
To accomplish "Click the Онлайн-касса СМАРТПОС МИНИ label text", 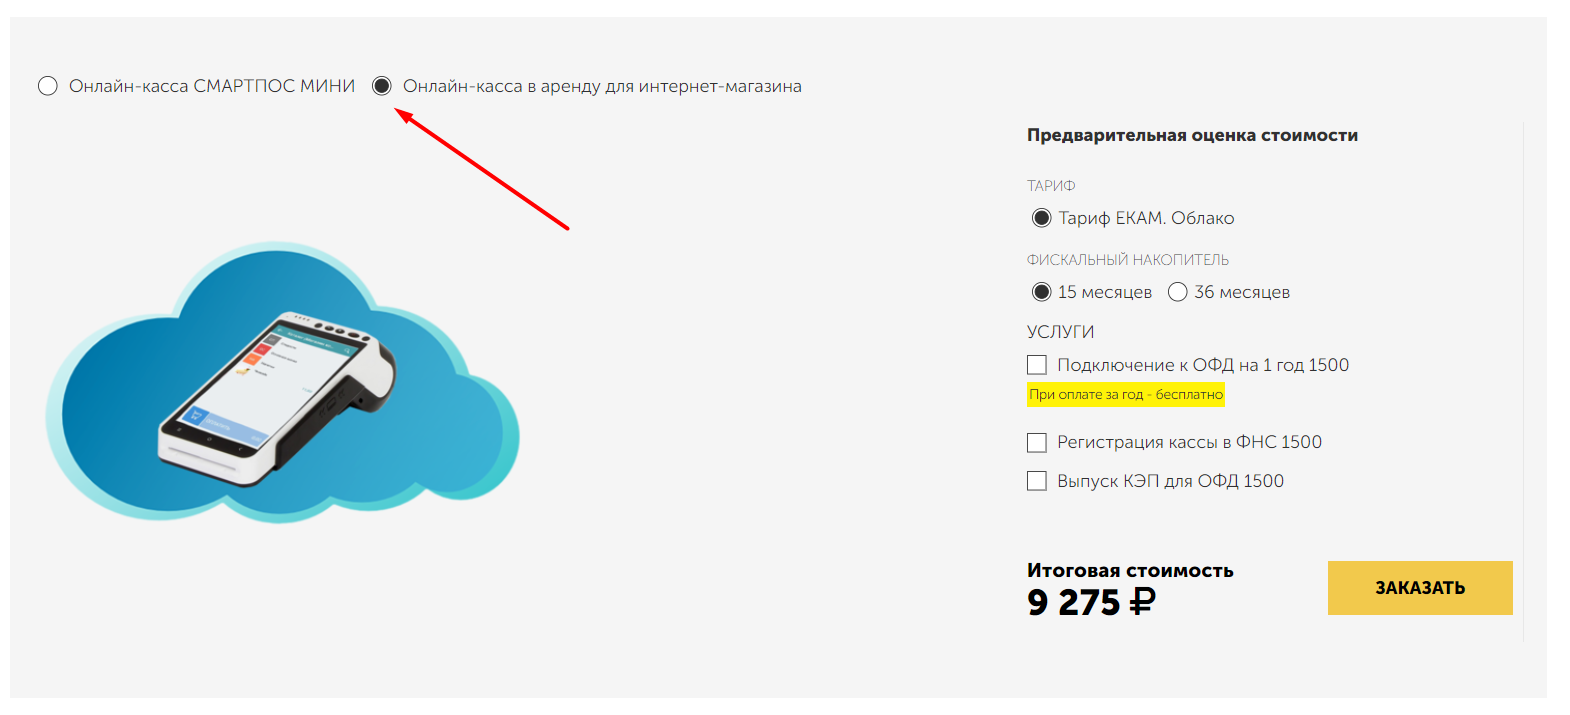I will tap(212, 86).
